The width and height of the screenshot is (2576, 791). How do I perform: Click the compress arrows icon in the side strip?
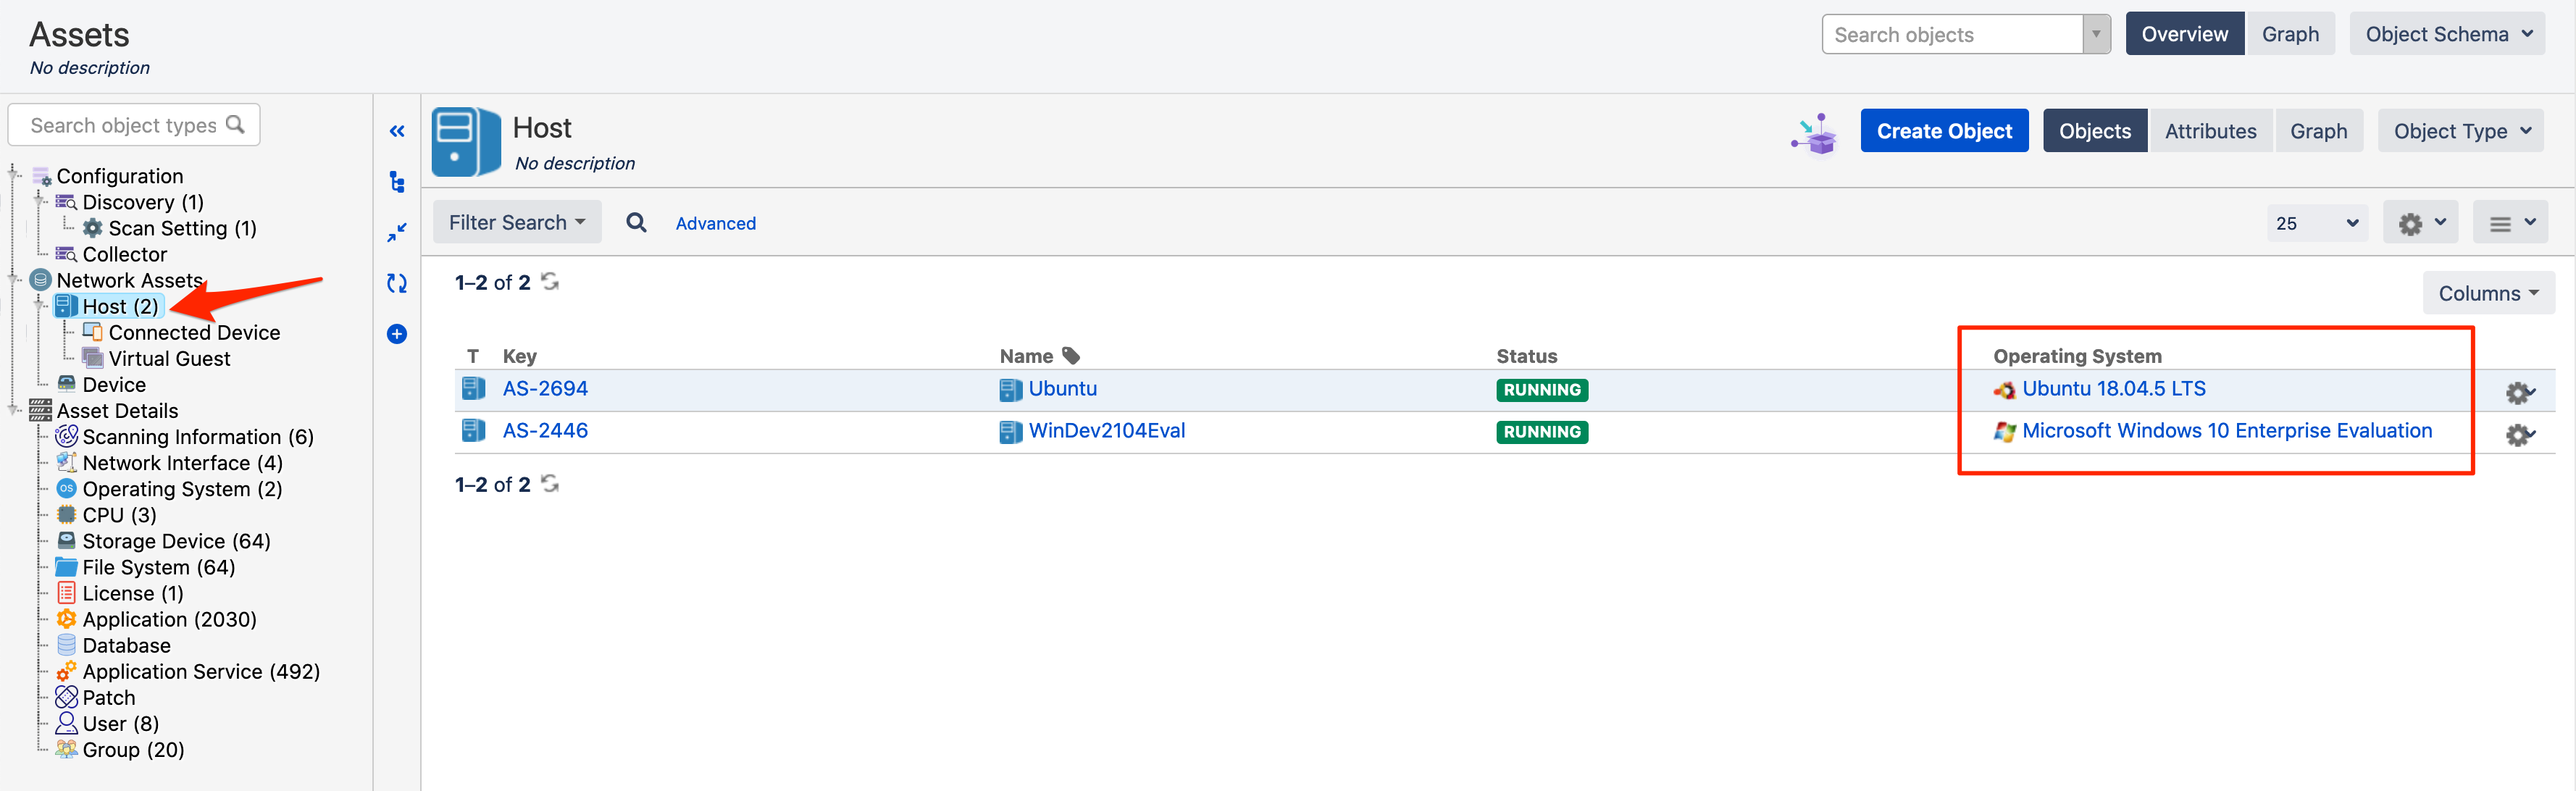tap(397, 232)
